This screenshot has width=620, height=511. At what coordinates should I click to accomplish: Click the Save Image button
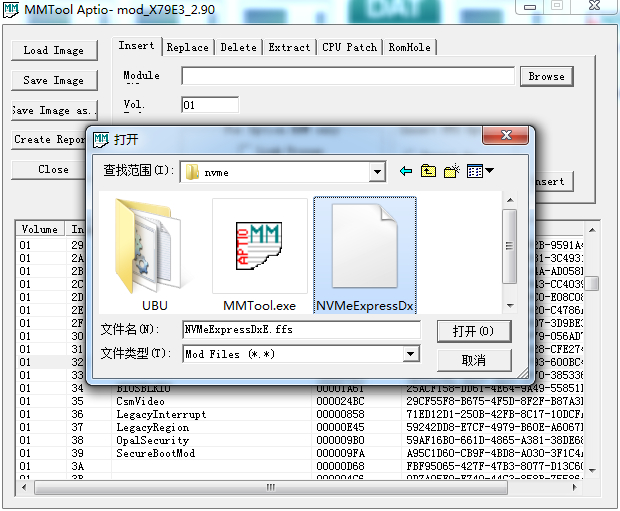click(54, 80)
